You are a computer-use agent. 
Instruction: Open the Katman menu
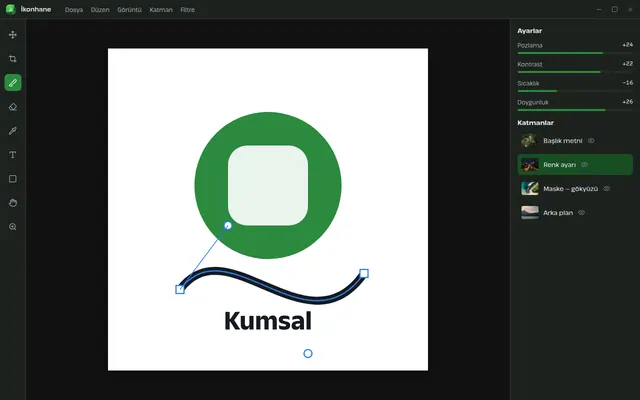tap(161, 10)
